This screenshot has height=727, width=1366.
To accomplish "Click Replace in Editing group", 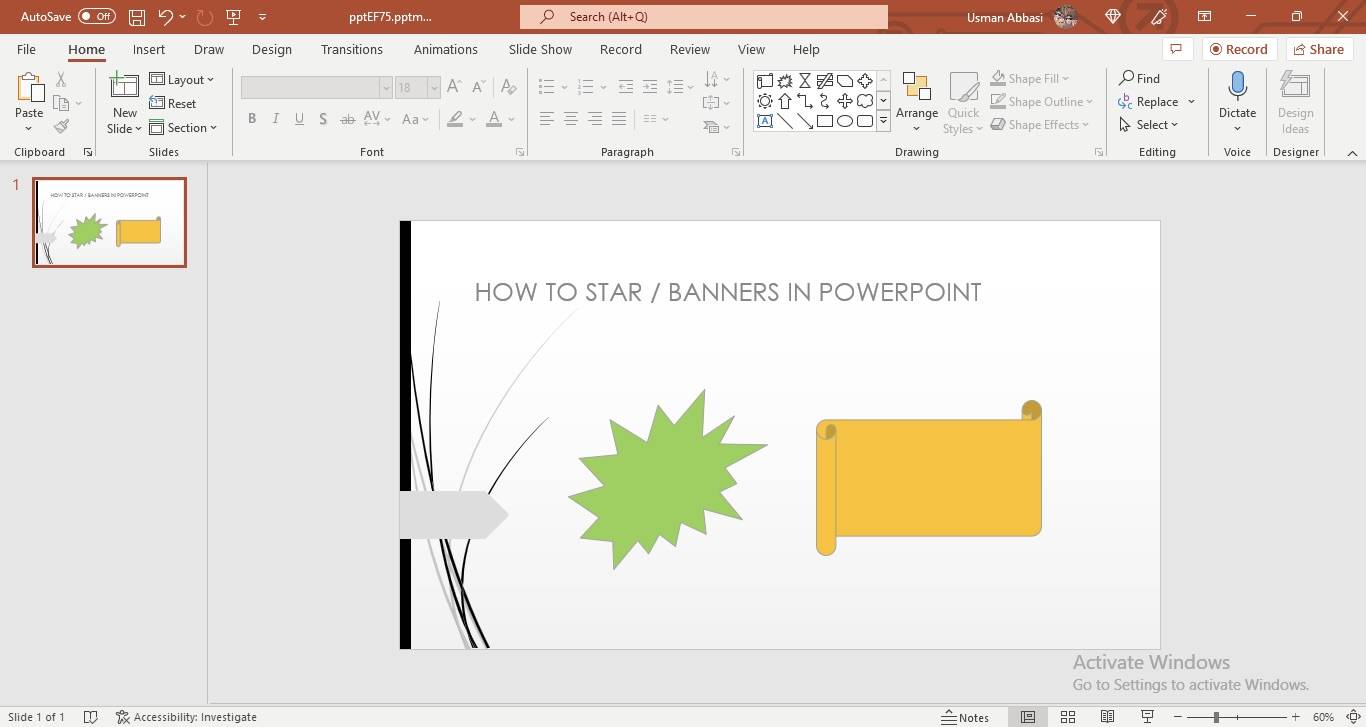I will click(1148, 102).
